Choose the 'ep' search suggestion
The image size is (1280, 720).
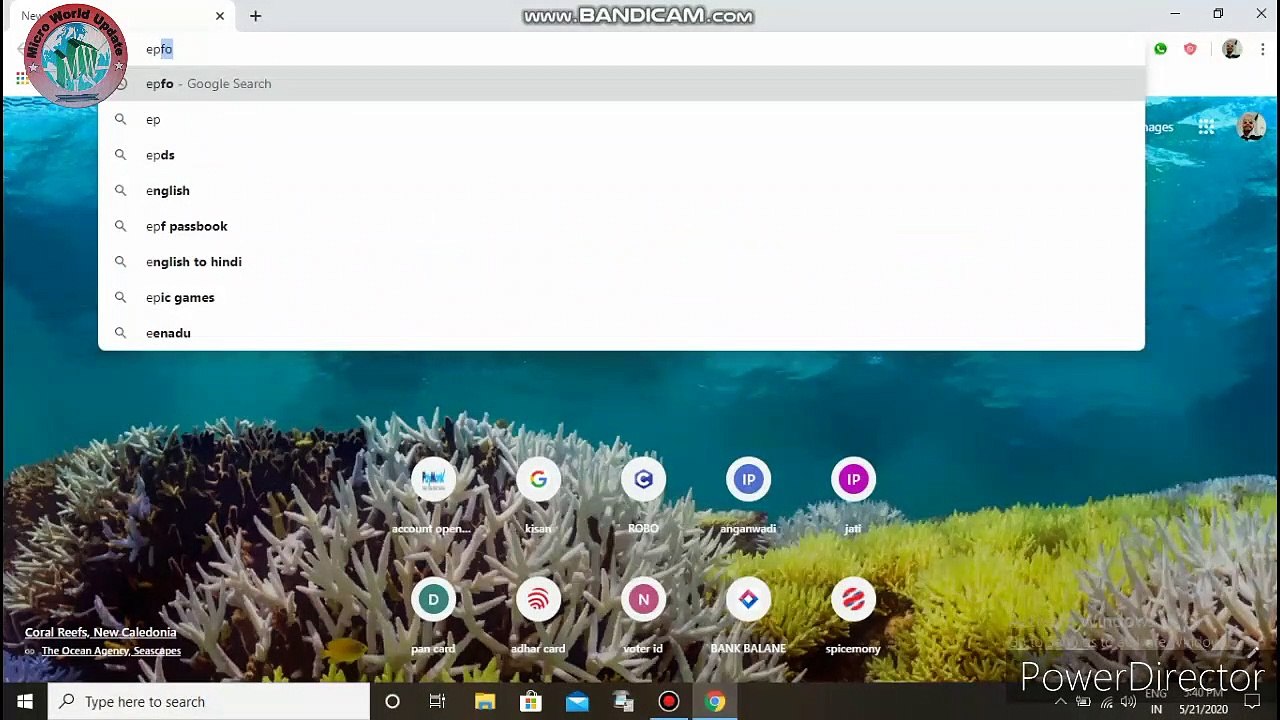tap(621, 120)
